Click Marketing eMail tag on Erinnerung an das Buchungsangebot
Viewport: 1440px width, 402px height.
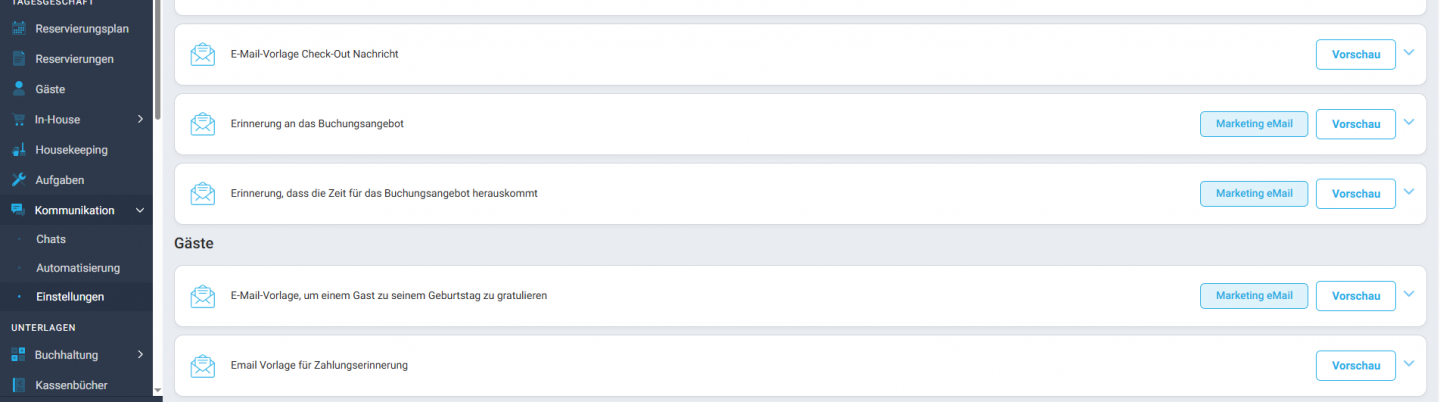[1254, 124]
